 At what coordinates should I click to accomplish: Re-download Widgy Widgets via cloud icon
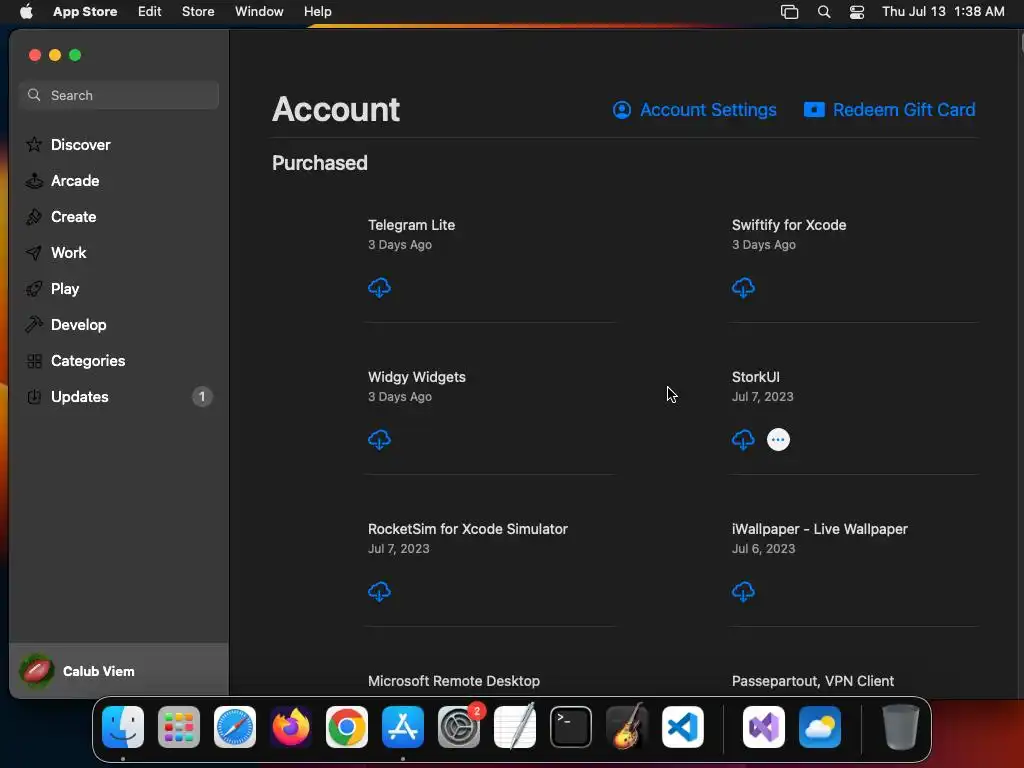[x=379, y=440]
